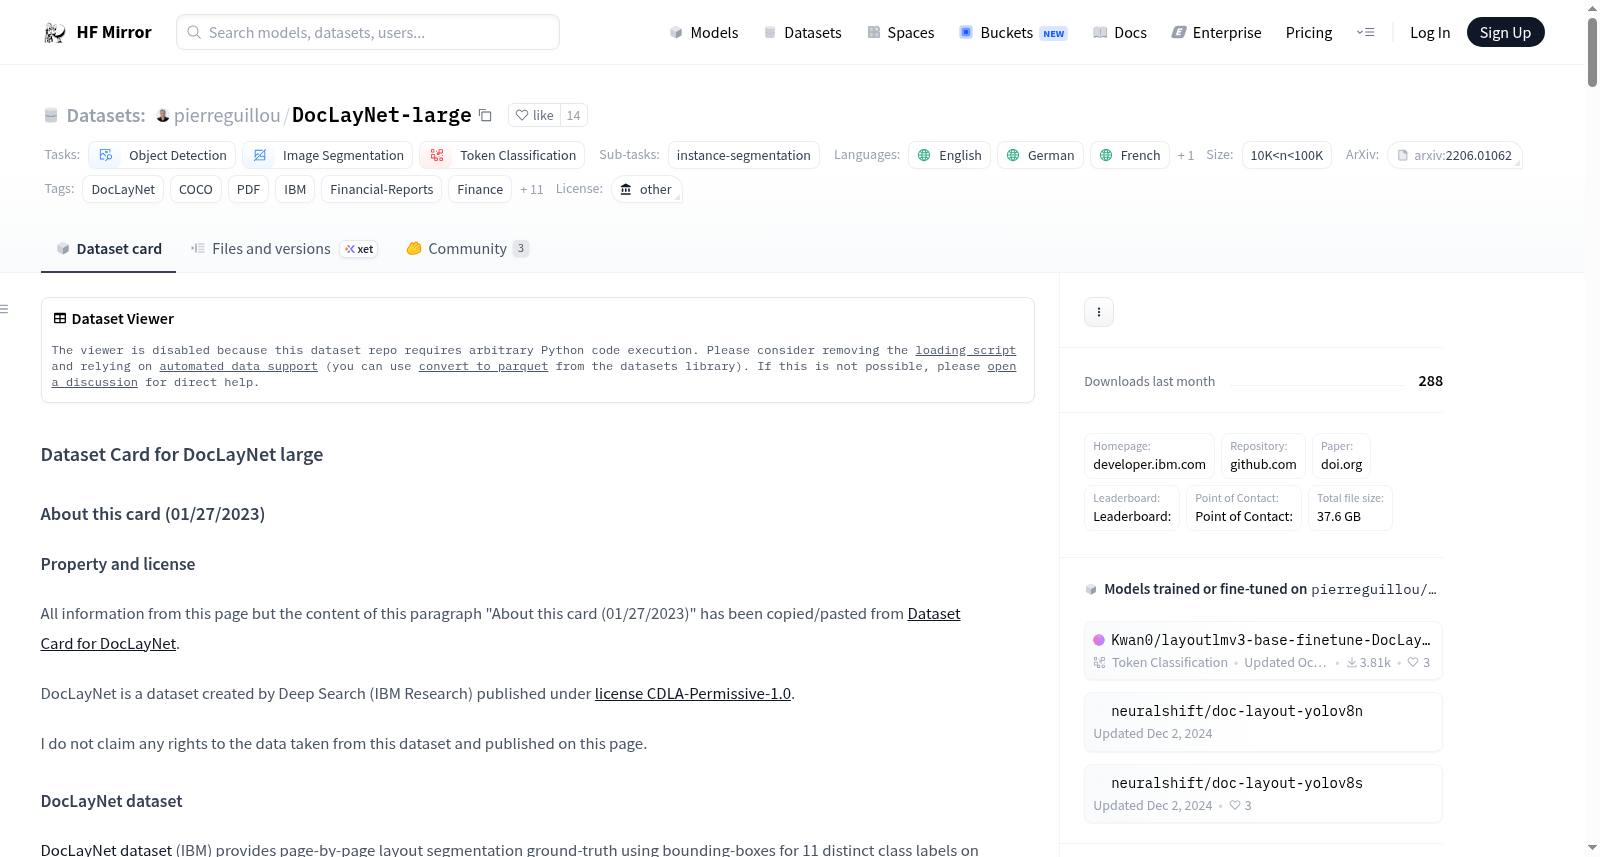This screenshot has width=1600, height=857.
Task: Click the scrollbar down arrow
Action: tap(1592, 848)
